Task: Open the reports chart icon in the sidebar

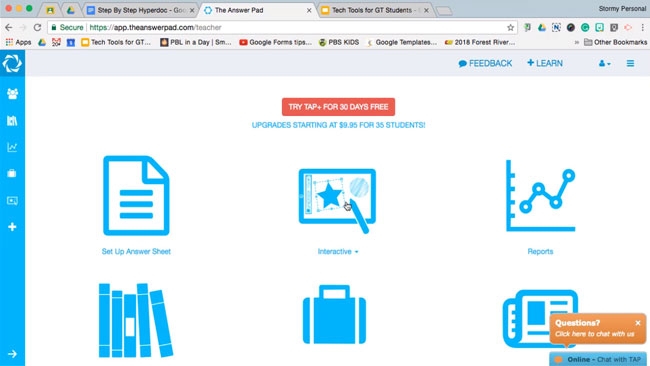Action: (12, 147)
